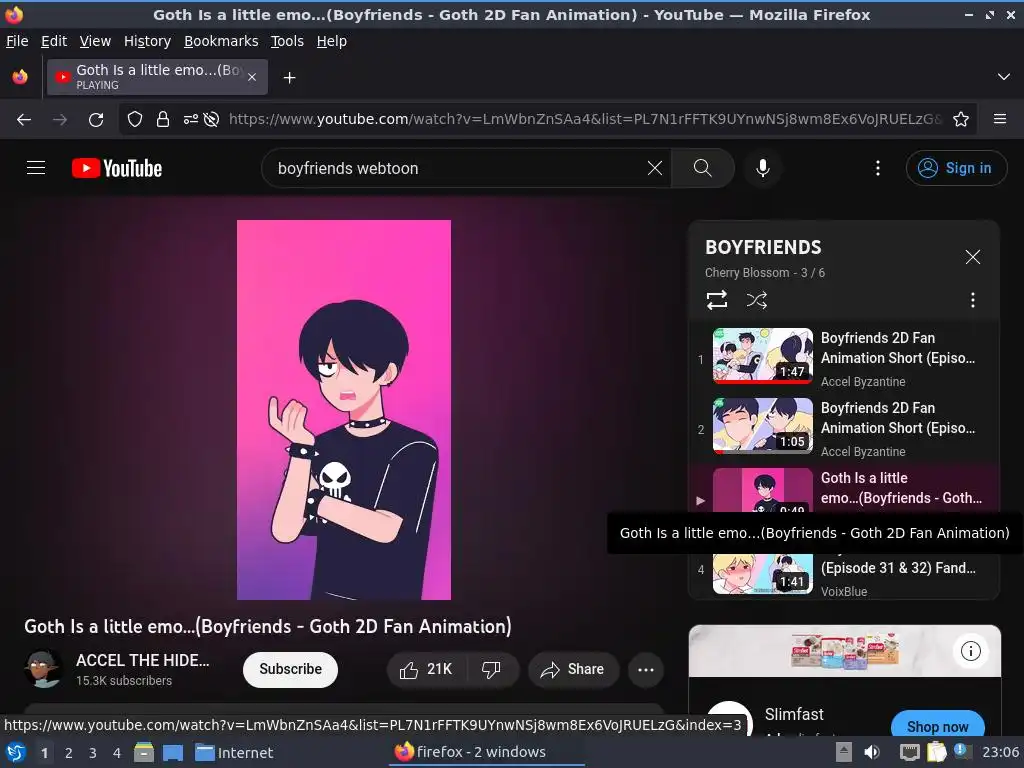The height and width of the screenshot is (768, 1024).
Task: Reload the page
Action: point(96,120)
